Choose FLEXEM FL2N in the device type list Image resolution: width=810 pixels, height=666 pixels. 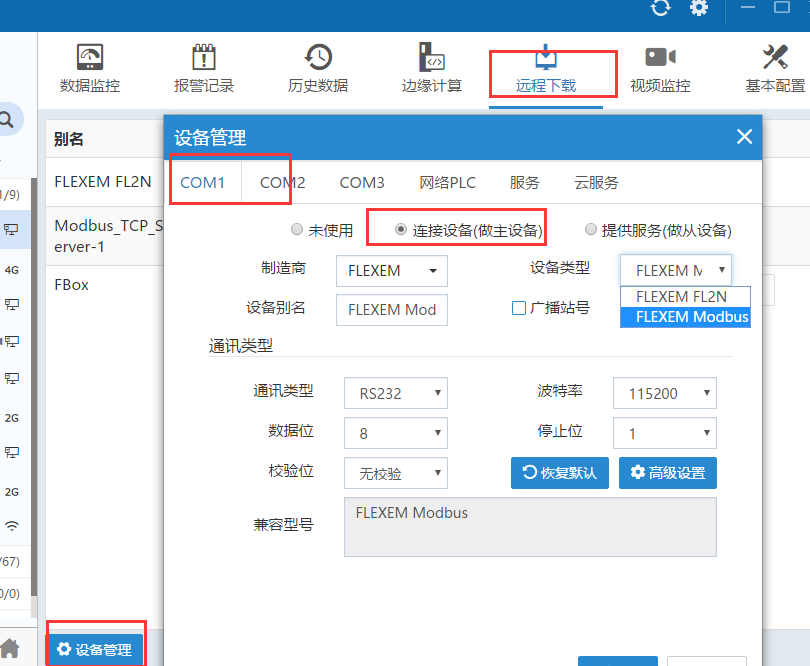(x=685, y=297)
